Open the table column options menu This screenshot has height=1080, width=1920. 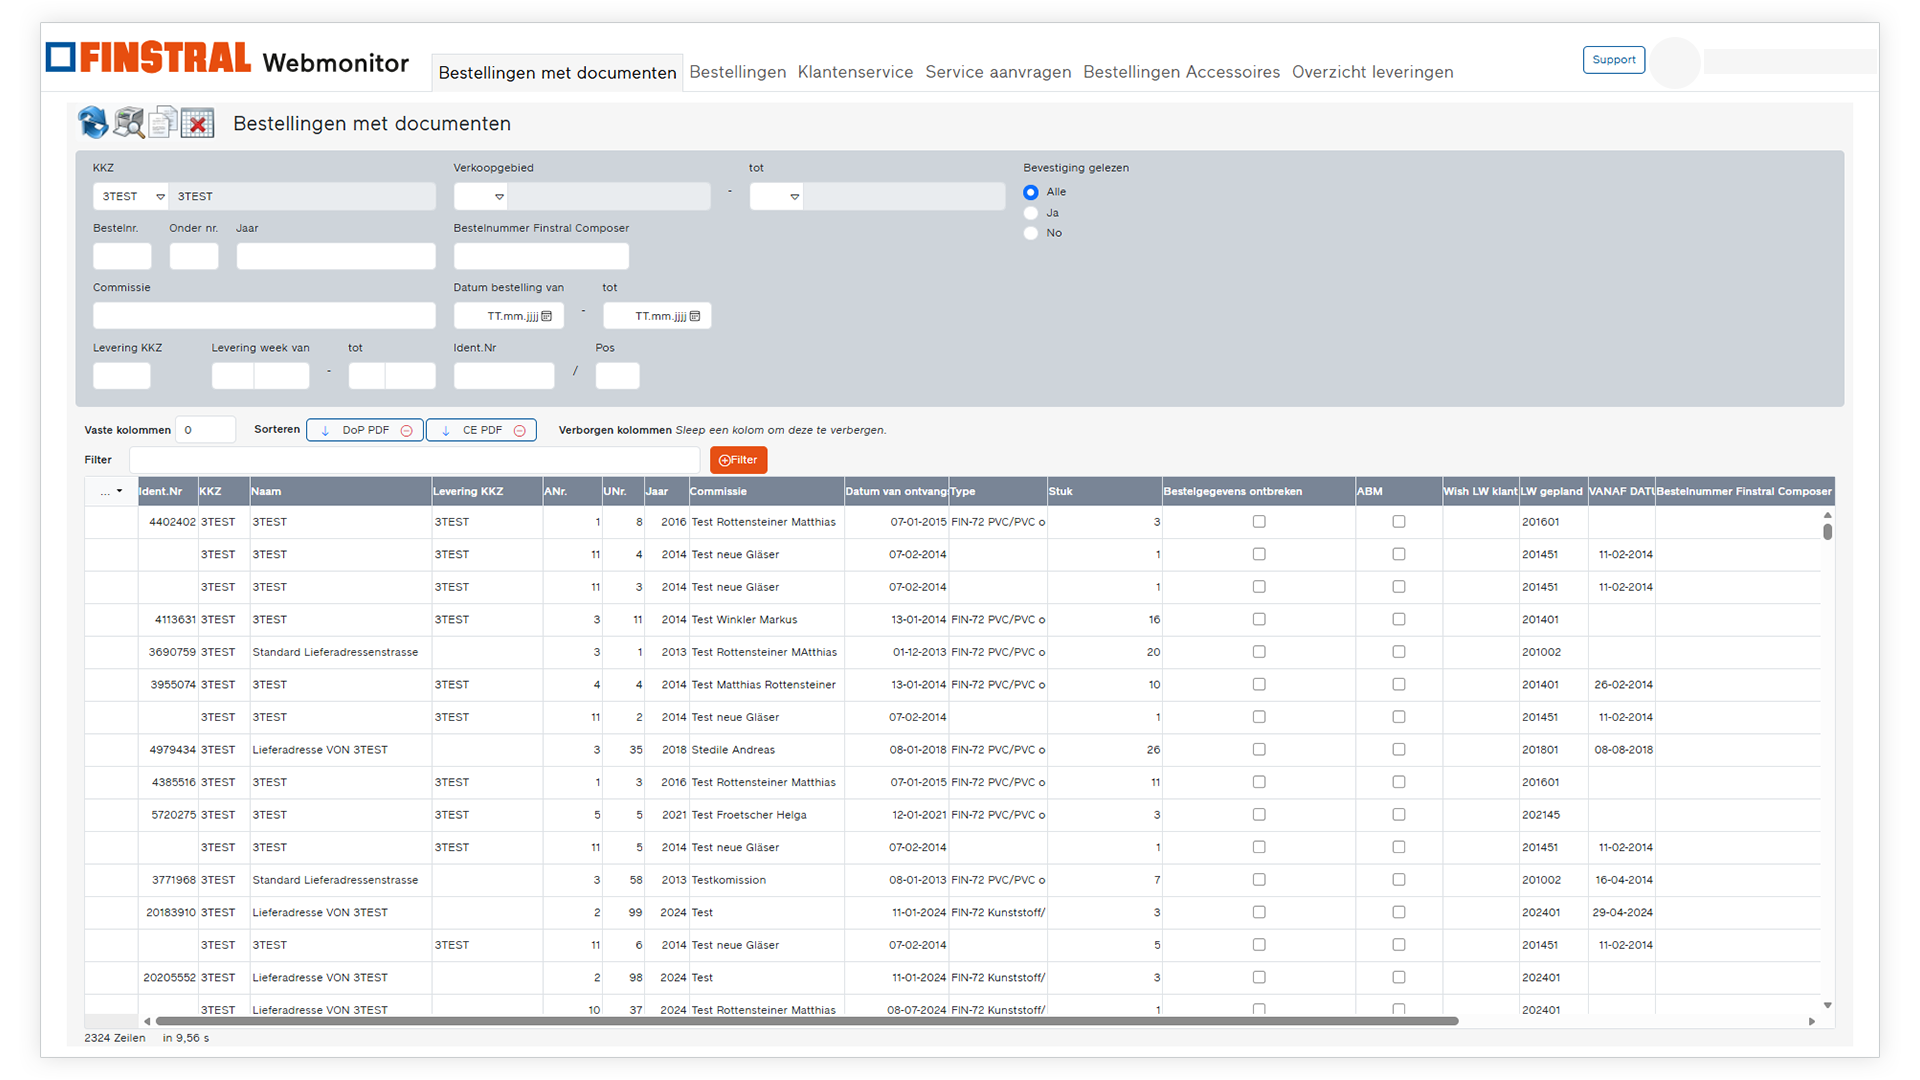[x=111, y=491]
